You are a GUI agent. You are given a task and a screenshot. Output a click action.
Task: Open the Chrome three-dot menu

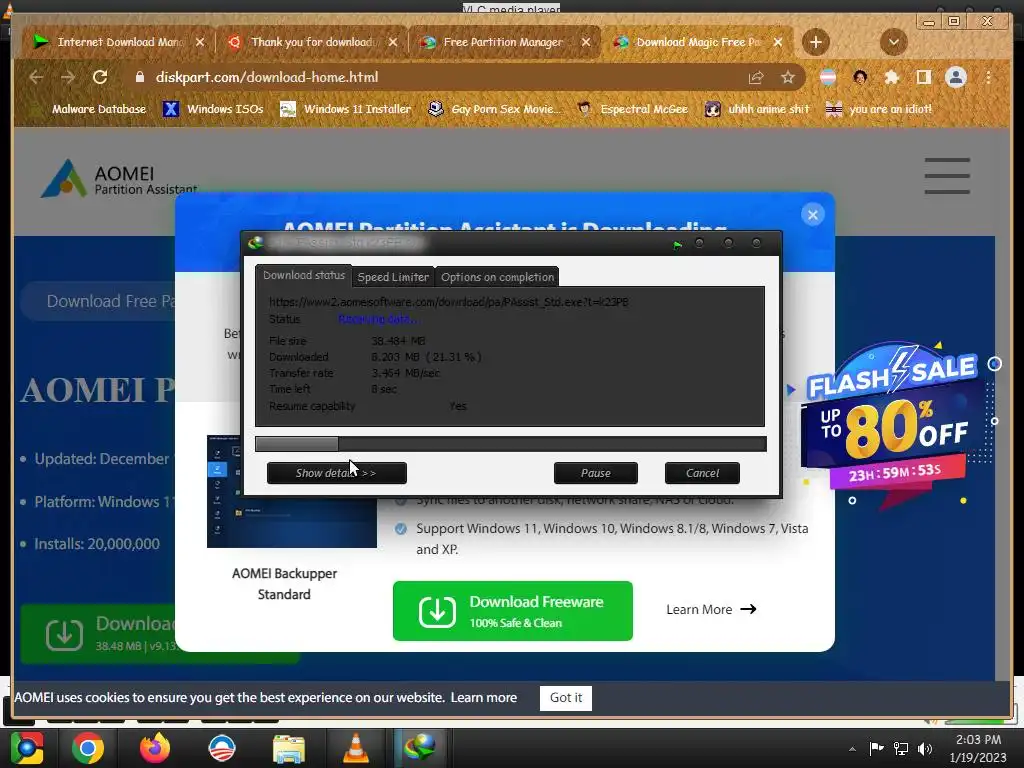(989, 78)
